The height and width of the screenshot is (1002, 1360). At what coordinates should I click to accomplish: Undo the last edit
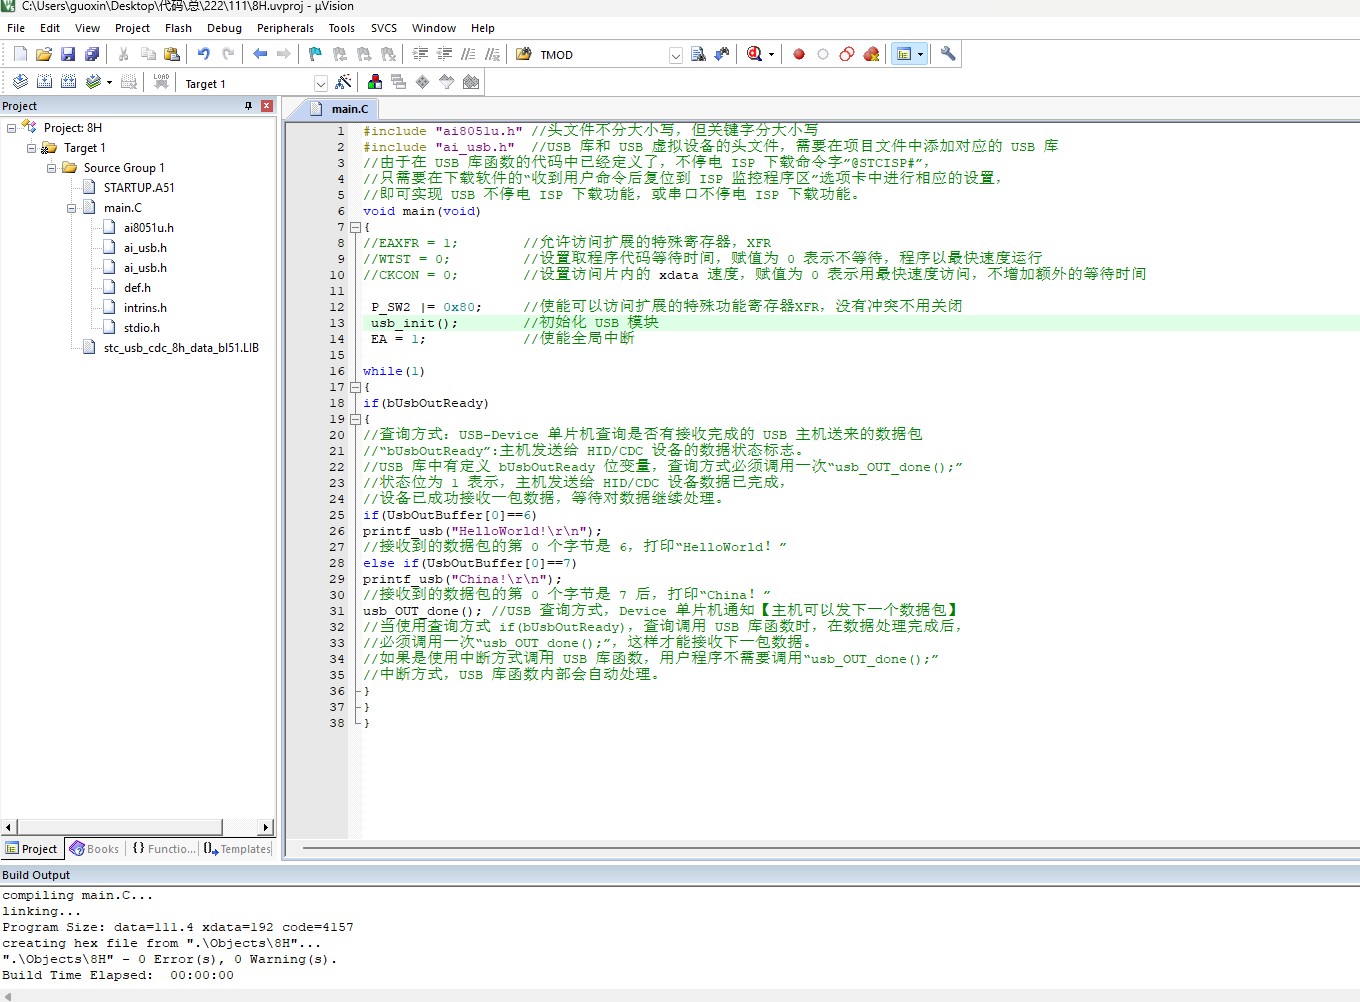click(x=204, y=54)
